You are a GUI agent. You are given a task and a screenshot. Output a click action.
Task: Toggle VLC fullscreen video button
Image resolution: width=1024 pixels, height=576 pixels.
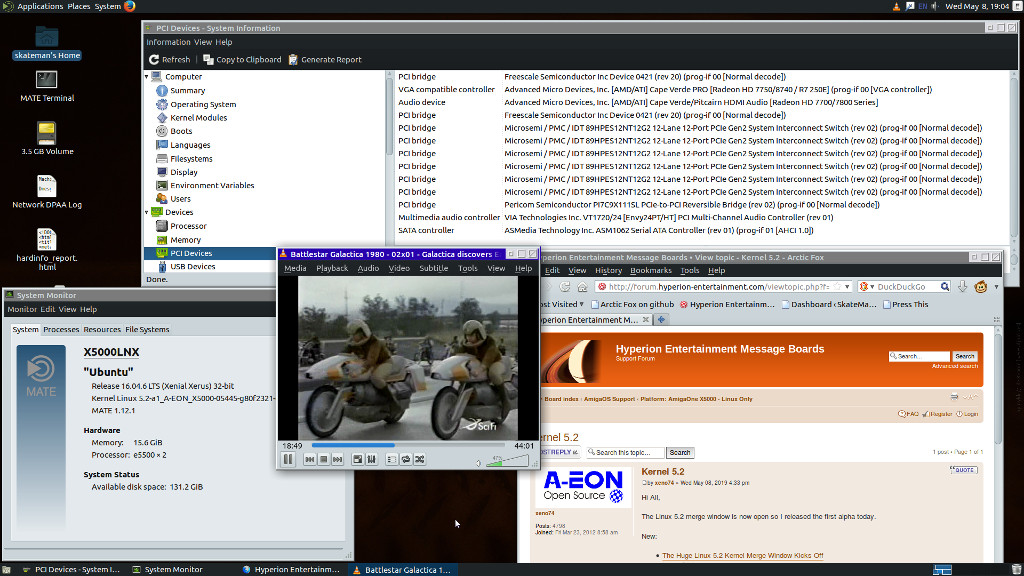(358, 460)
